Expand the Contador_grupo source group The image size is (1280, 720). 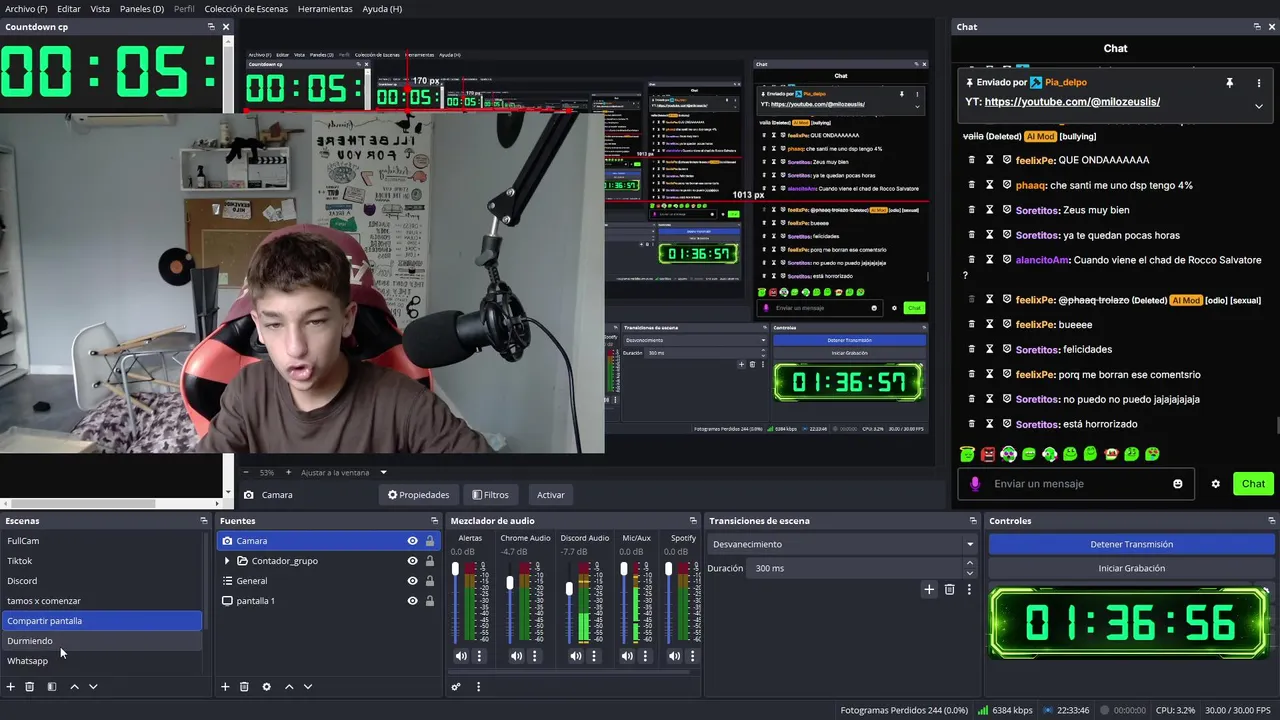(227, 561)
